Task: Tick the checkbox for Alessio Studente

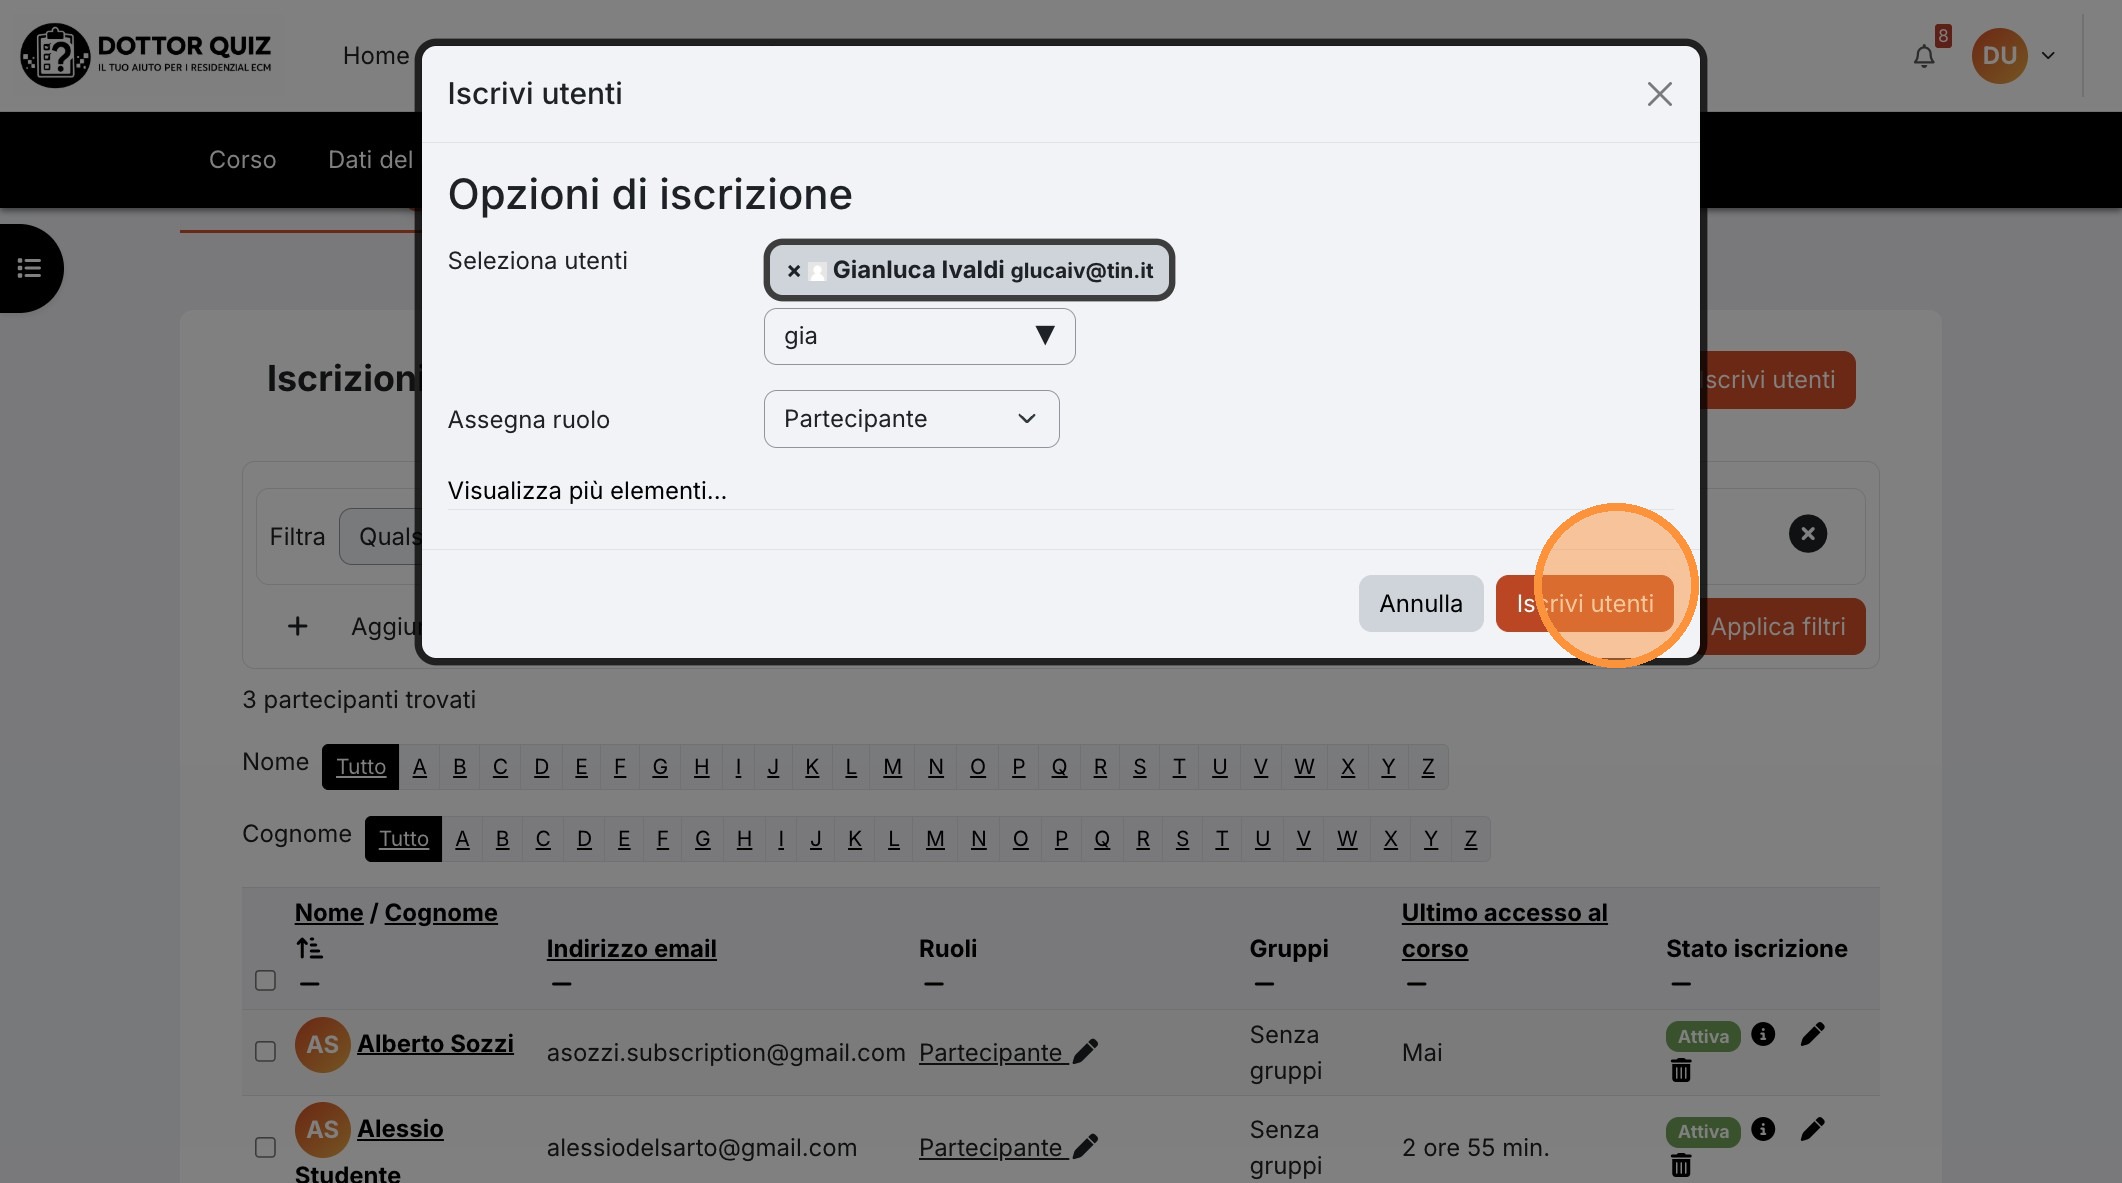Action: (x=265, y=1147)
